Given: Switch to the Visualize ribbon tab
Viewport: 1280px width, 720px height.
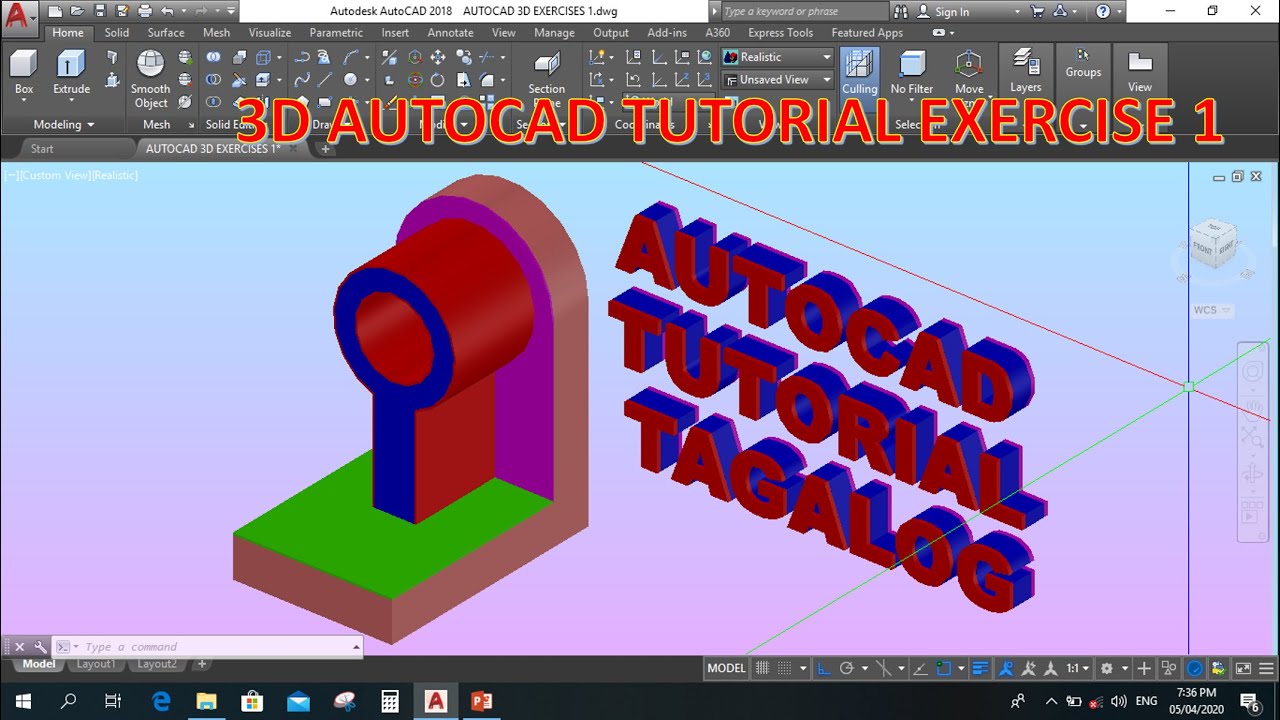Looking at the screenshot, I should click(x=270, y=32).
